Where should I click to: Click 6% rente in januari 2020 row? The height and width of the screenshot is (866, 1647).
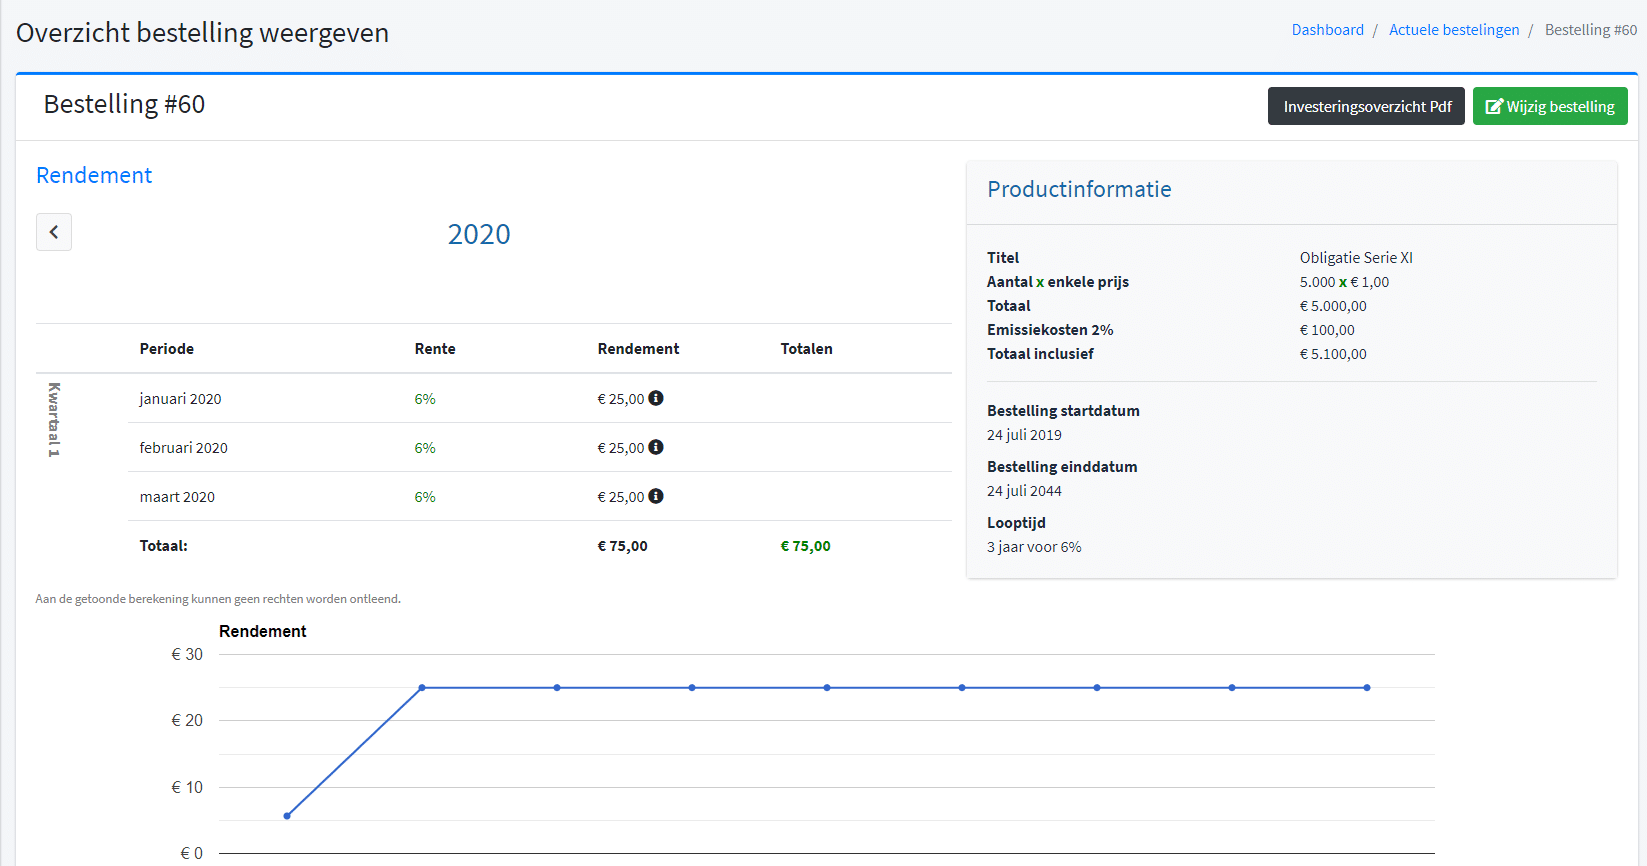pos(425,399)
